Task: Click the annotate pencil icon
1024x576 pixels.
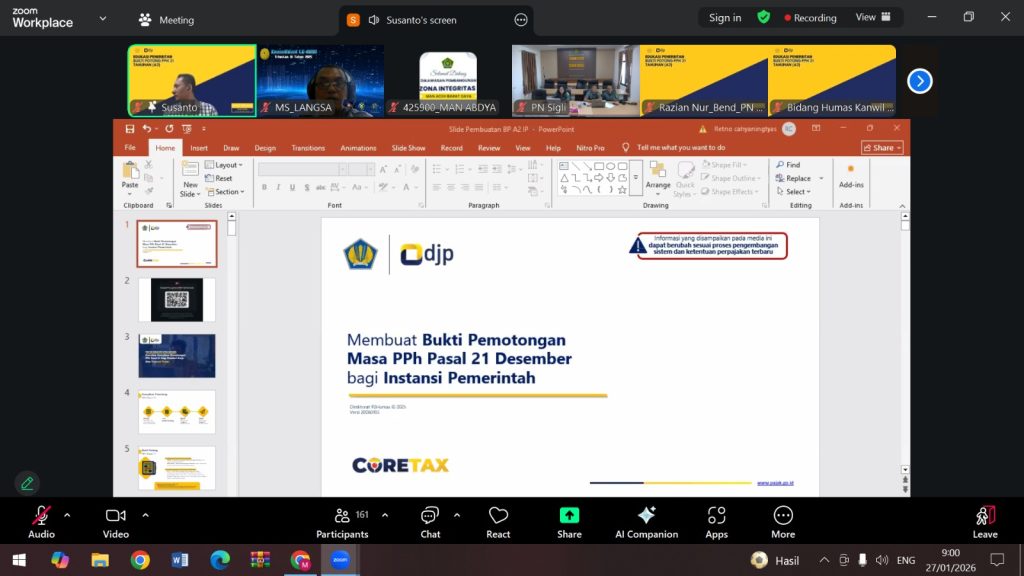Action: click(27, 483)
